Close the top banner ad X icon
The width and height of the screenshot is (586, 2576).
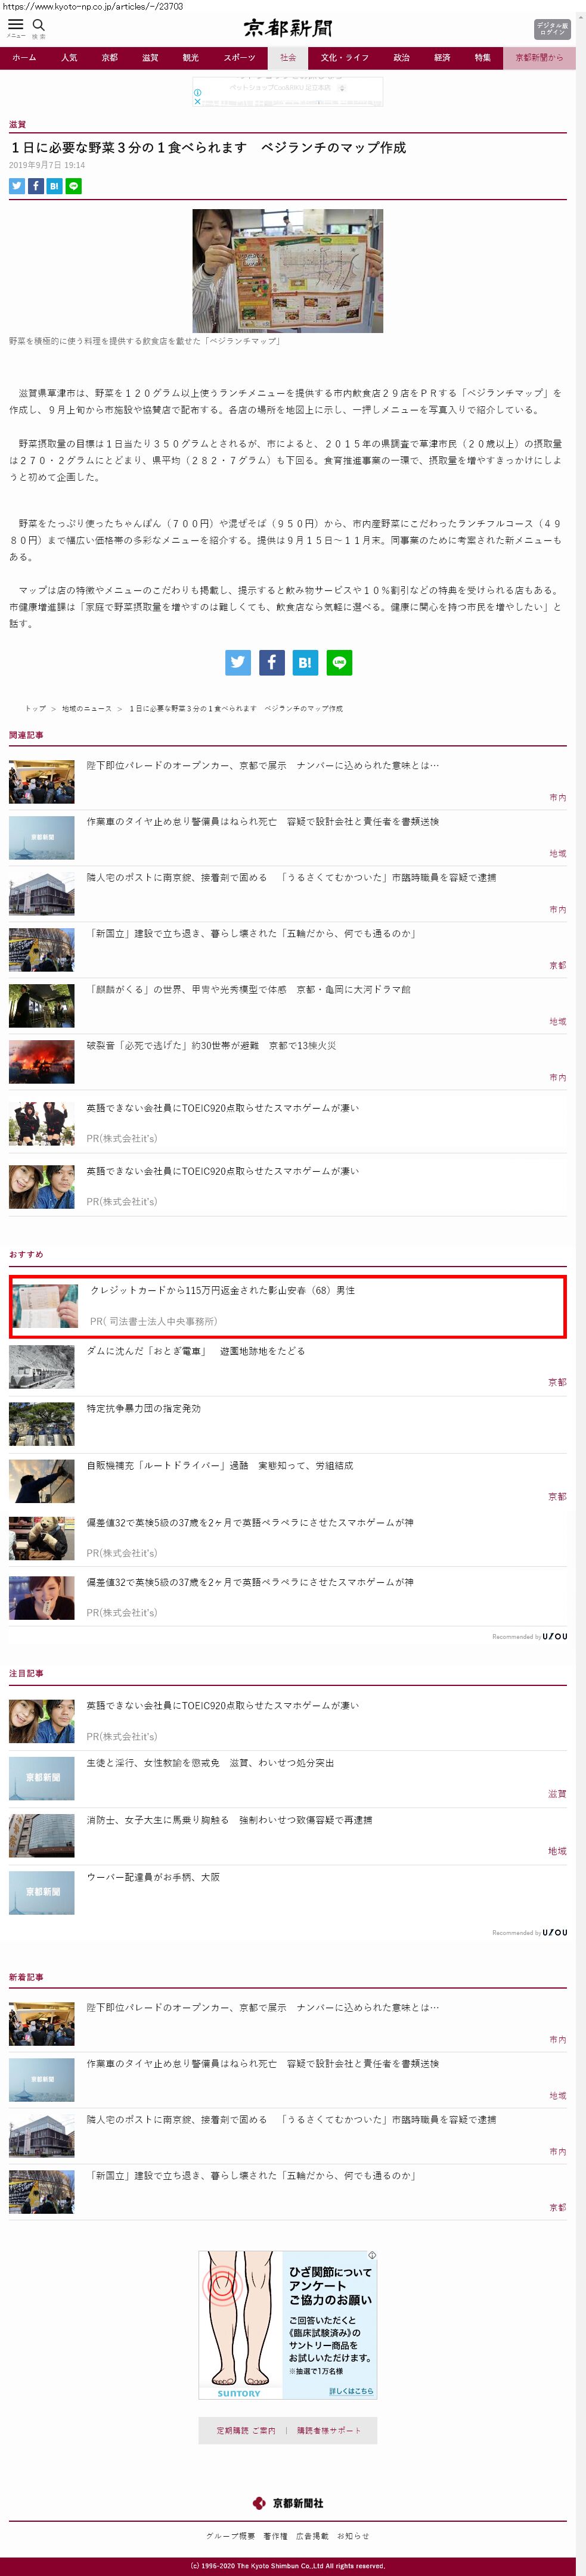coord(197,101)
